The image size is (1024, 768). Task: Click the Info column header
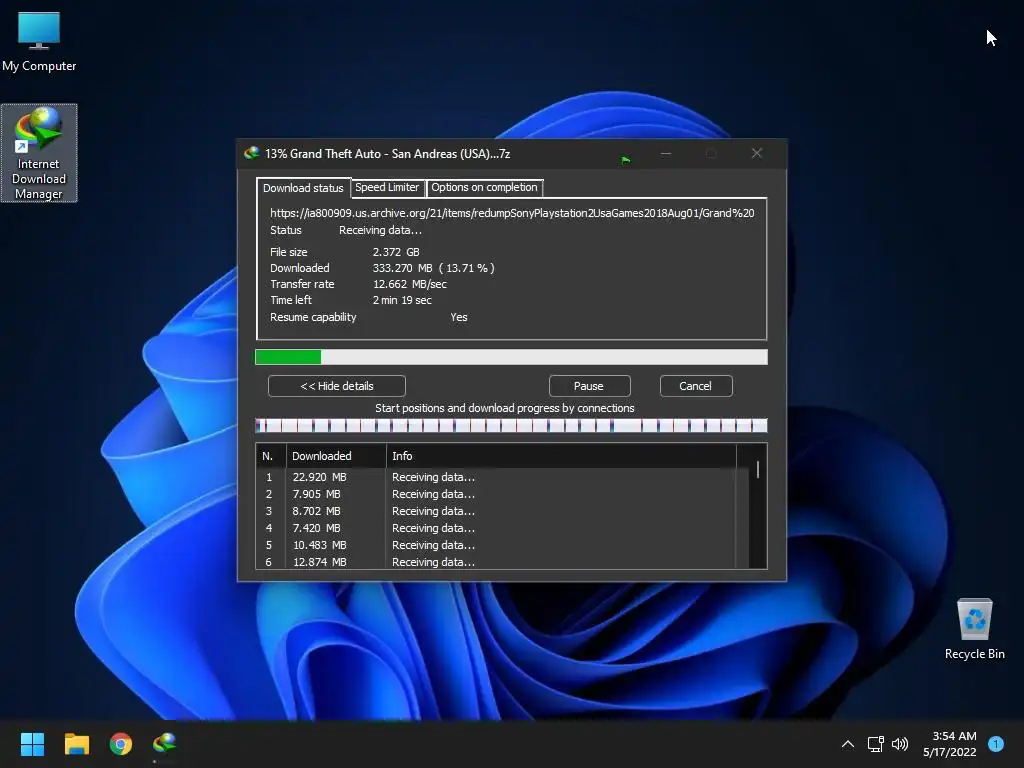561,456
